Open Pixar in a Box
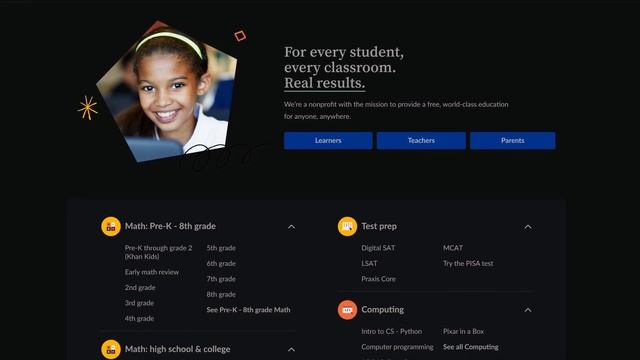The image size is (640, 360). [463, 331]
